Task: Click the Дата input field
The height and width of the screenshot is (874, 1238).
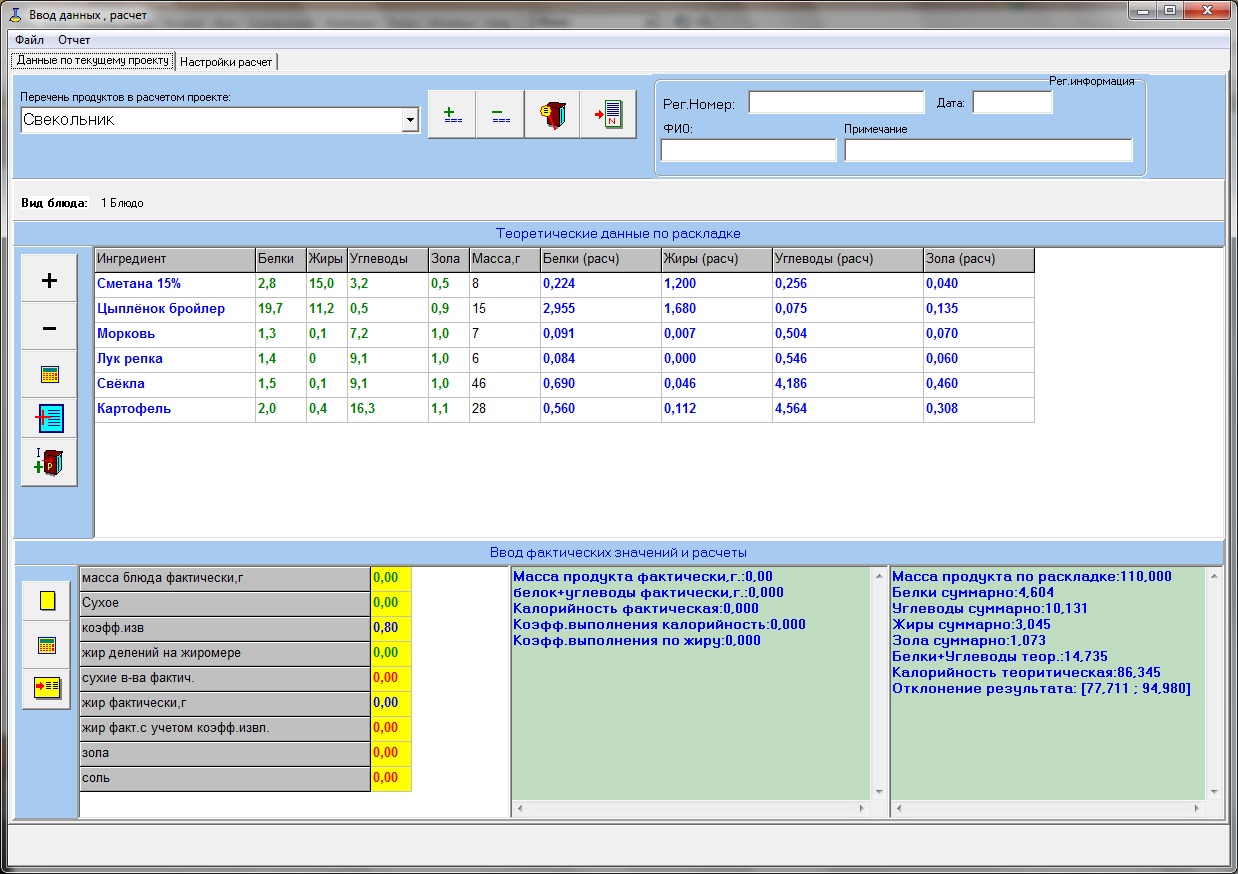Action: point(1013,103)
